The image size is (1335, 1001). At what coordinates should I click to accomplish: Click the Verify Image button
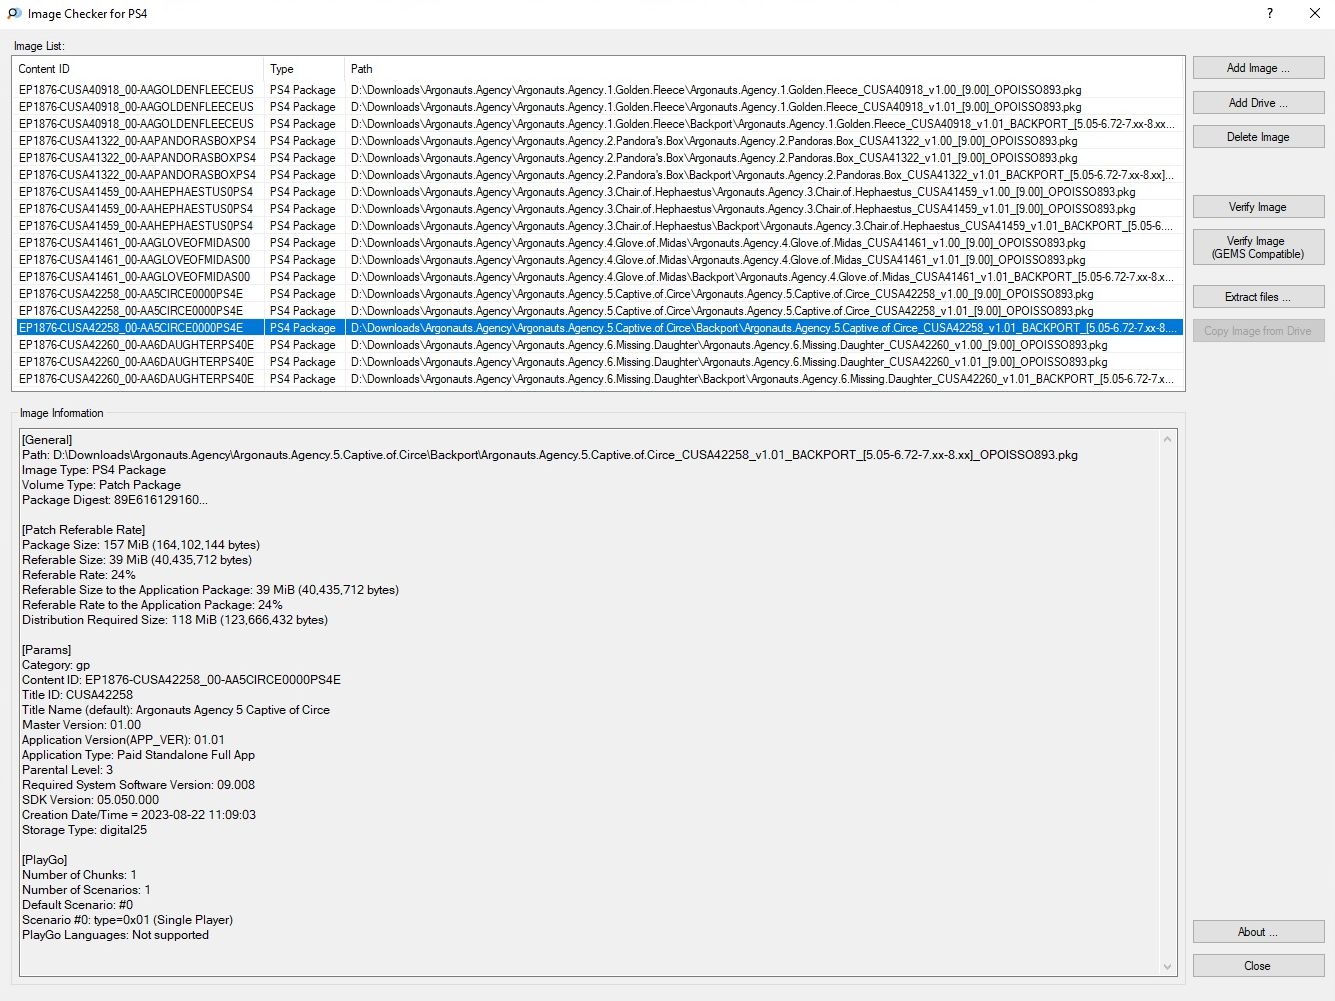1257,207
